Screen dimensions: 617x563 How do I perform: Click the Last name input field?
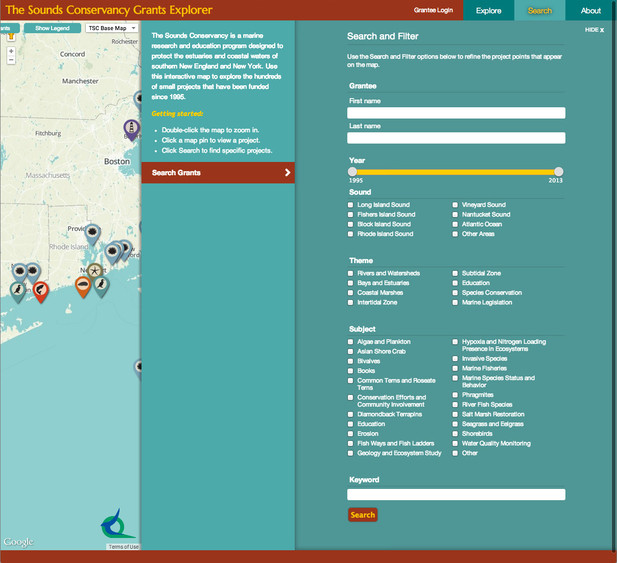(456, 138)
